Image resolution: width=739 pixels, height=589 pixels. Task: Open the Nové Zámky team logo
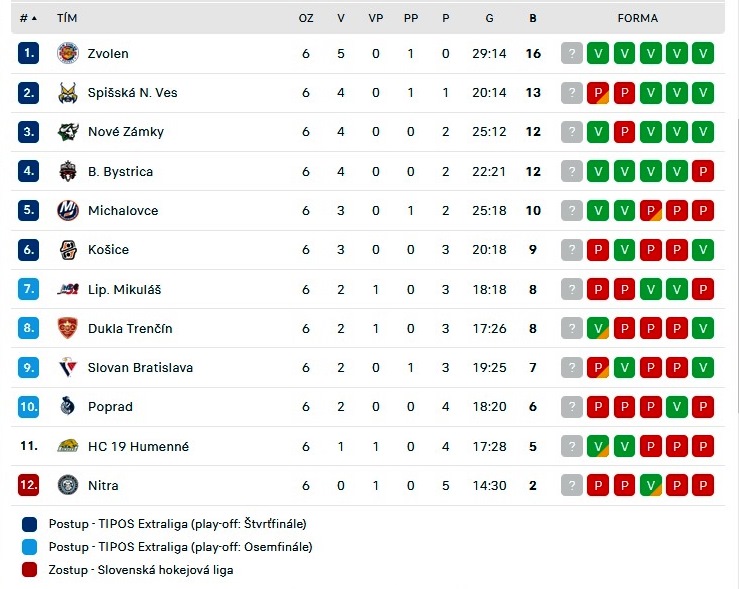click(x=68, y=132)
